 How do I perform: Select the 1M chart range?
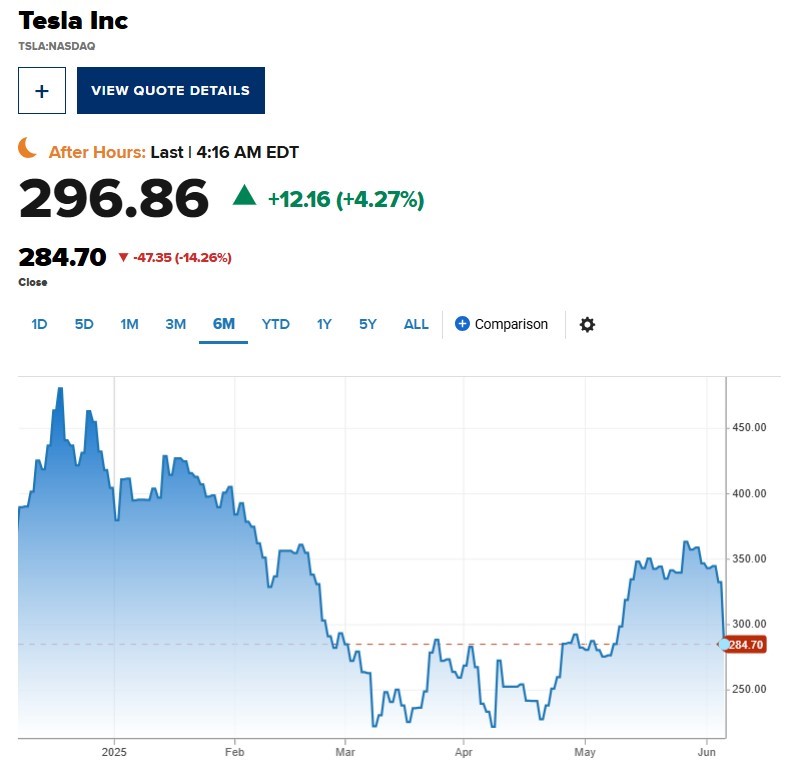point(129,324)
